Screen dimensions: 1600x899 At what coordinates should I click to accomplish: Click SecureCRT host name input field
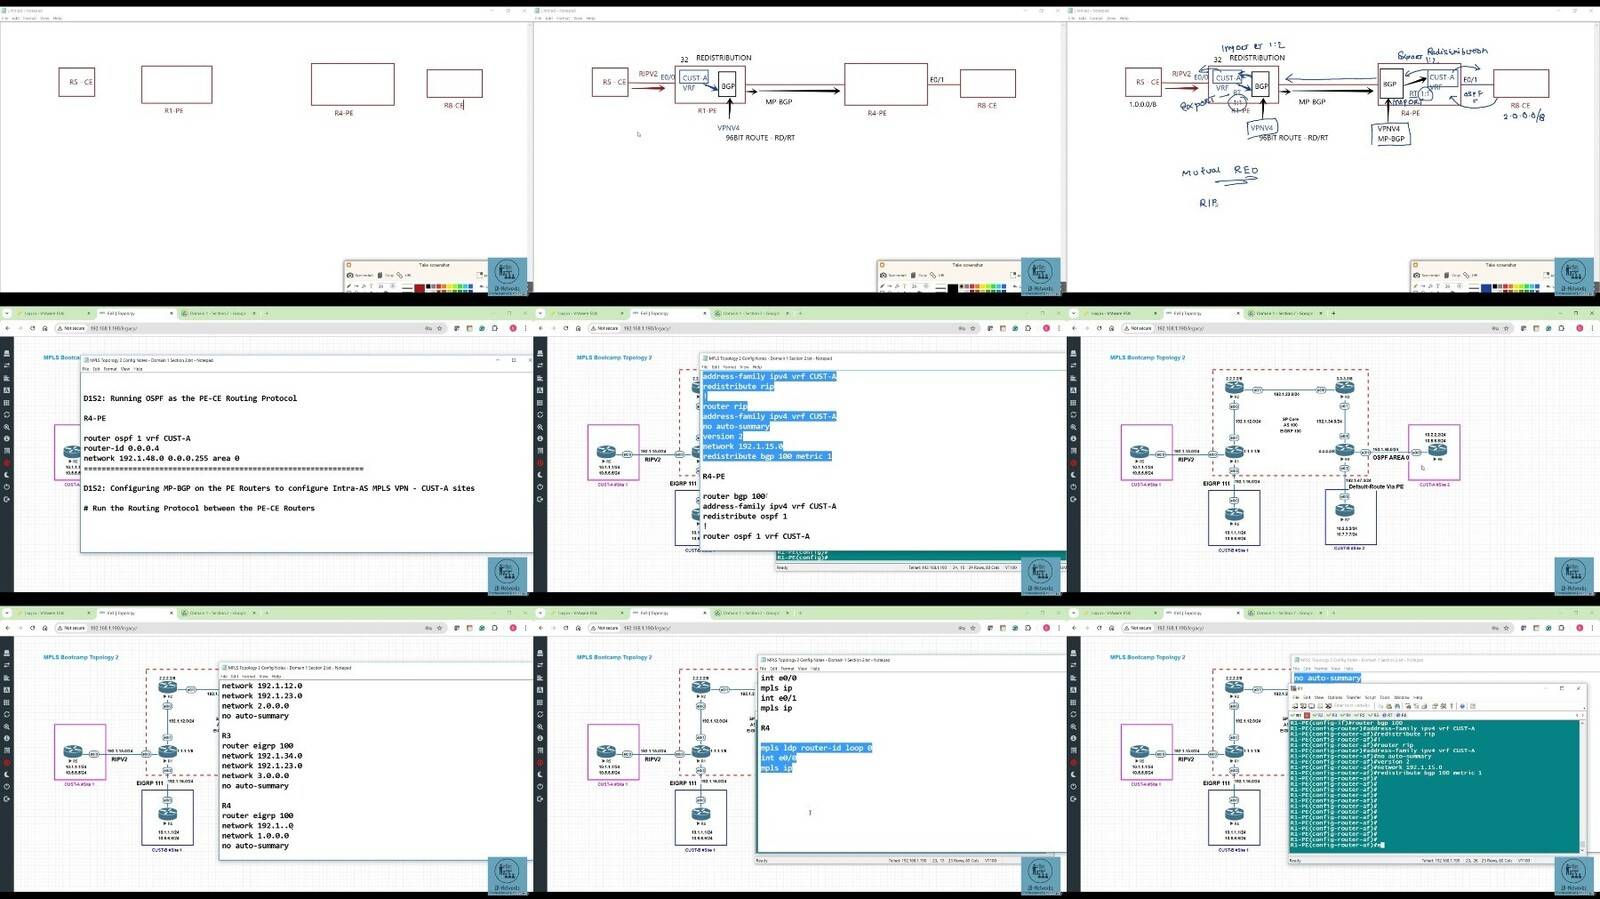click(1352, 706)
